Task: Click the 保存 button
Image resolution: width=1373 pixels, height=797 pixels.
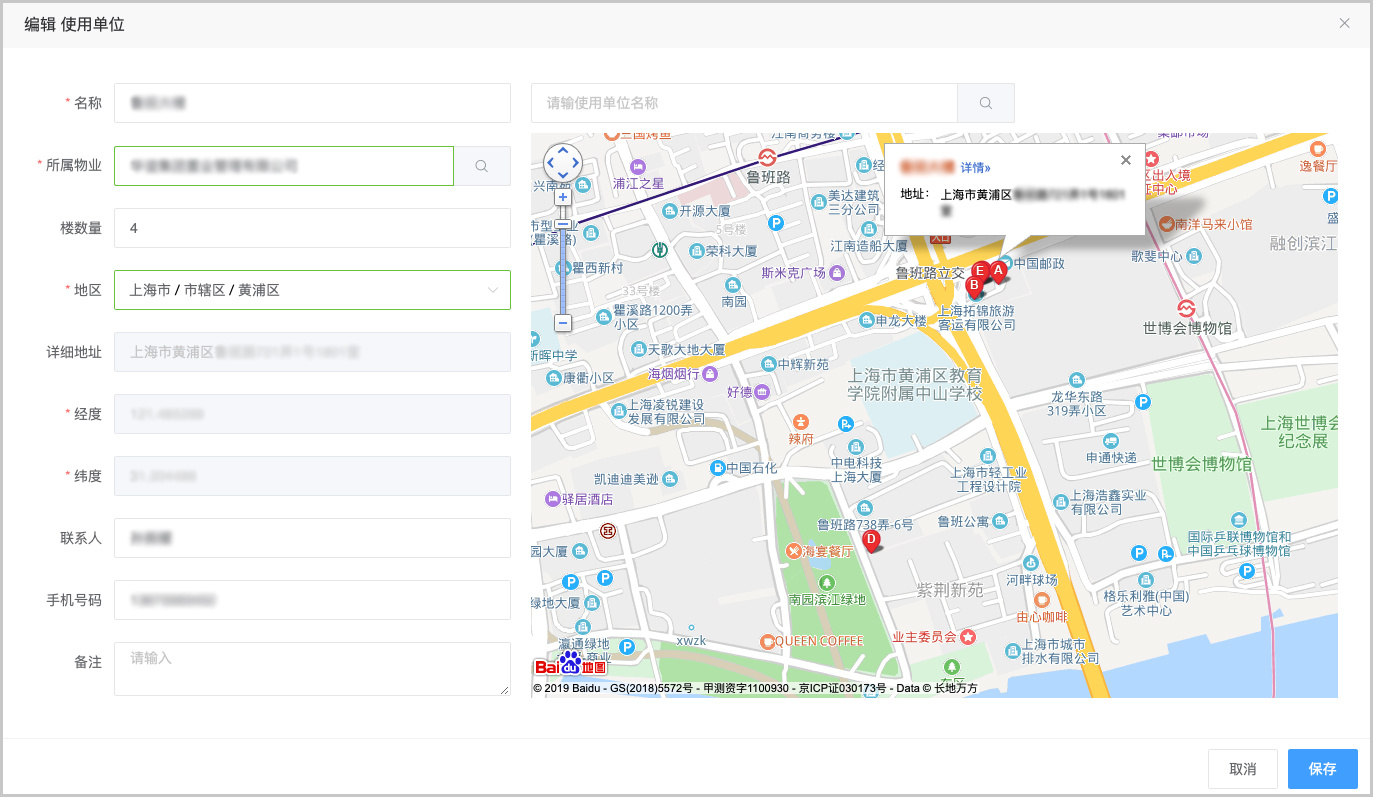Action: tap(1323, 769)
